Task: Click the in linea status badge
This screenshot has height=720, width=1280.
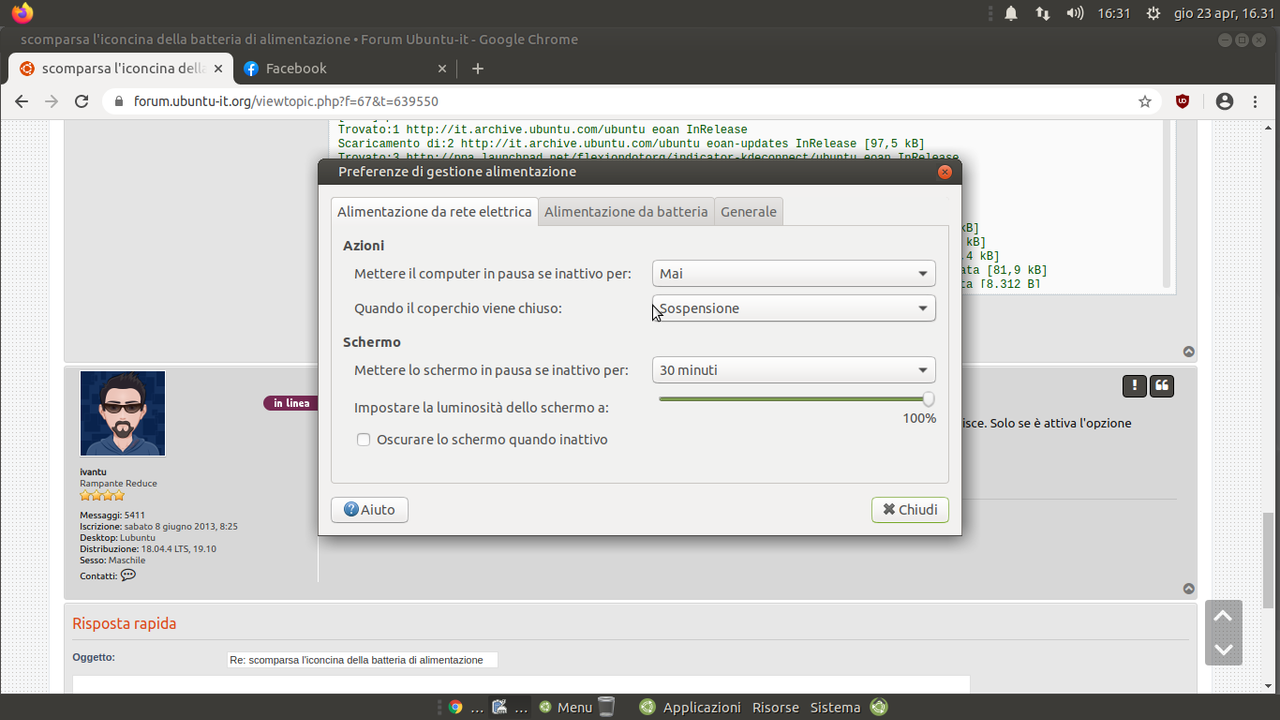Action: point(291,403)
